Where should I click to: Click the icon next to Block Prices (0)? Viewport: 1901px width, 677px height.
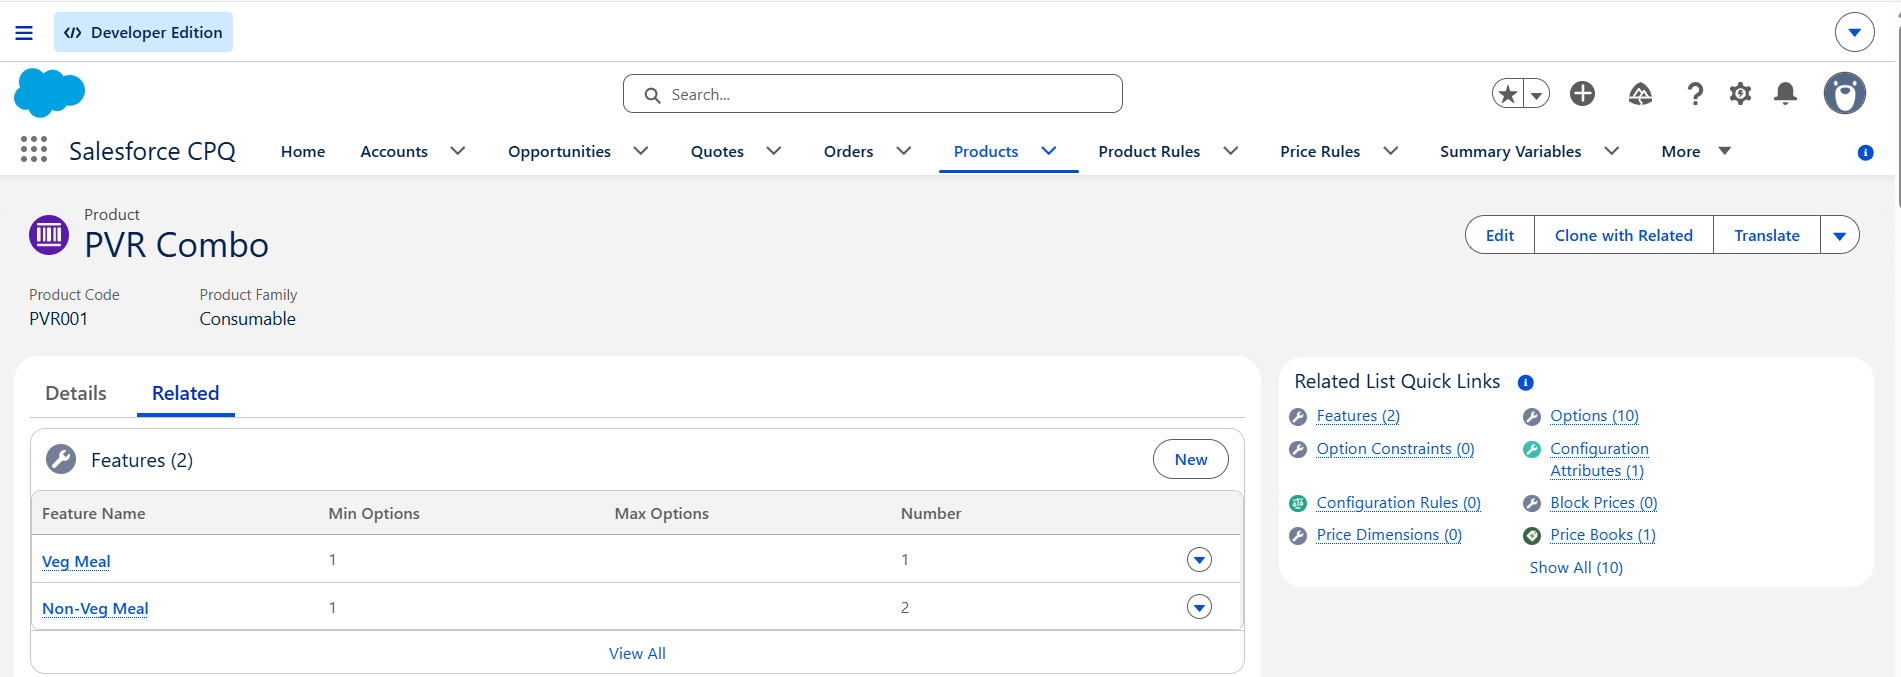(x=1532, y=503)
